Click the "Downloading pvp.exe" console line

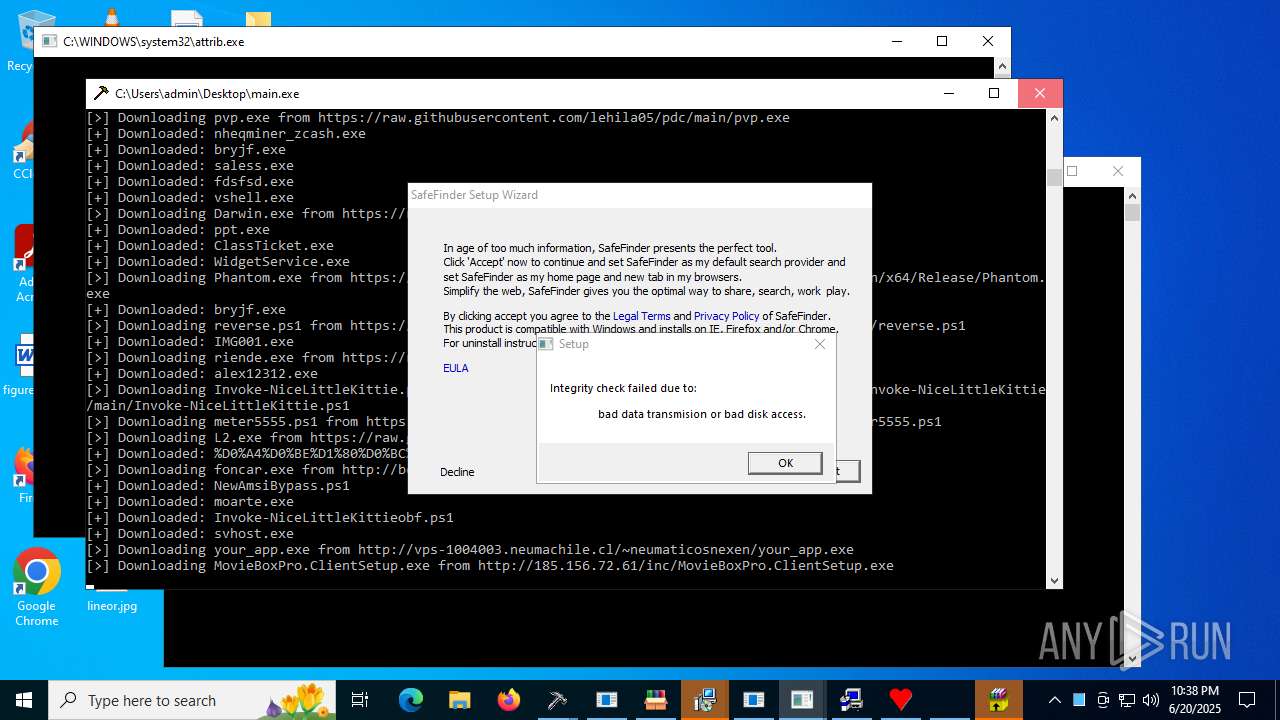pyautogui.click(x=438, y=118)
